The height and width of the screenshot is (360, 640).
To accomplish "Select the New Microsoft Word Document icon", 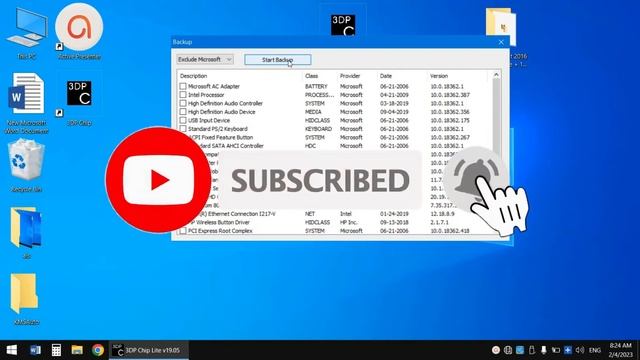I will 27,103.
